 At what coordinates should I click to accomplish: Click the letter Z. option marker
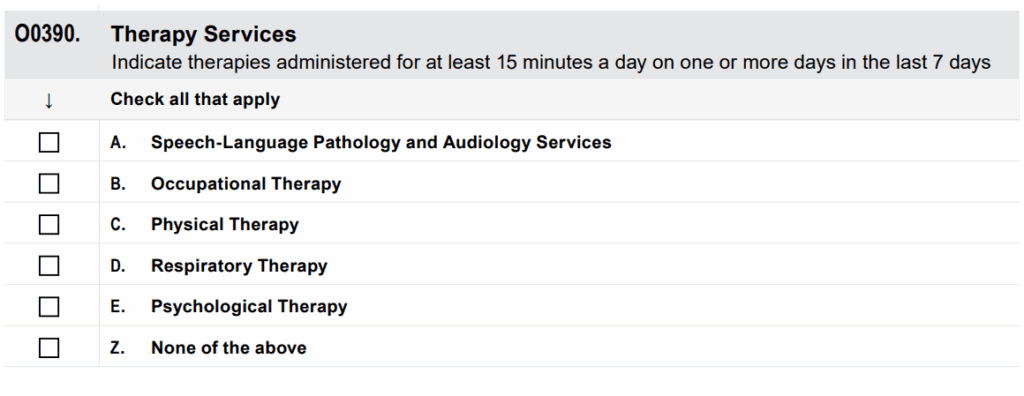coord(118,348)
